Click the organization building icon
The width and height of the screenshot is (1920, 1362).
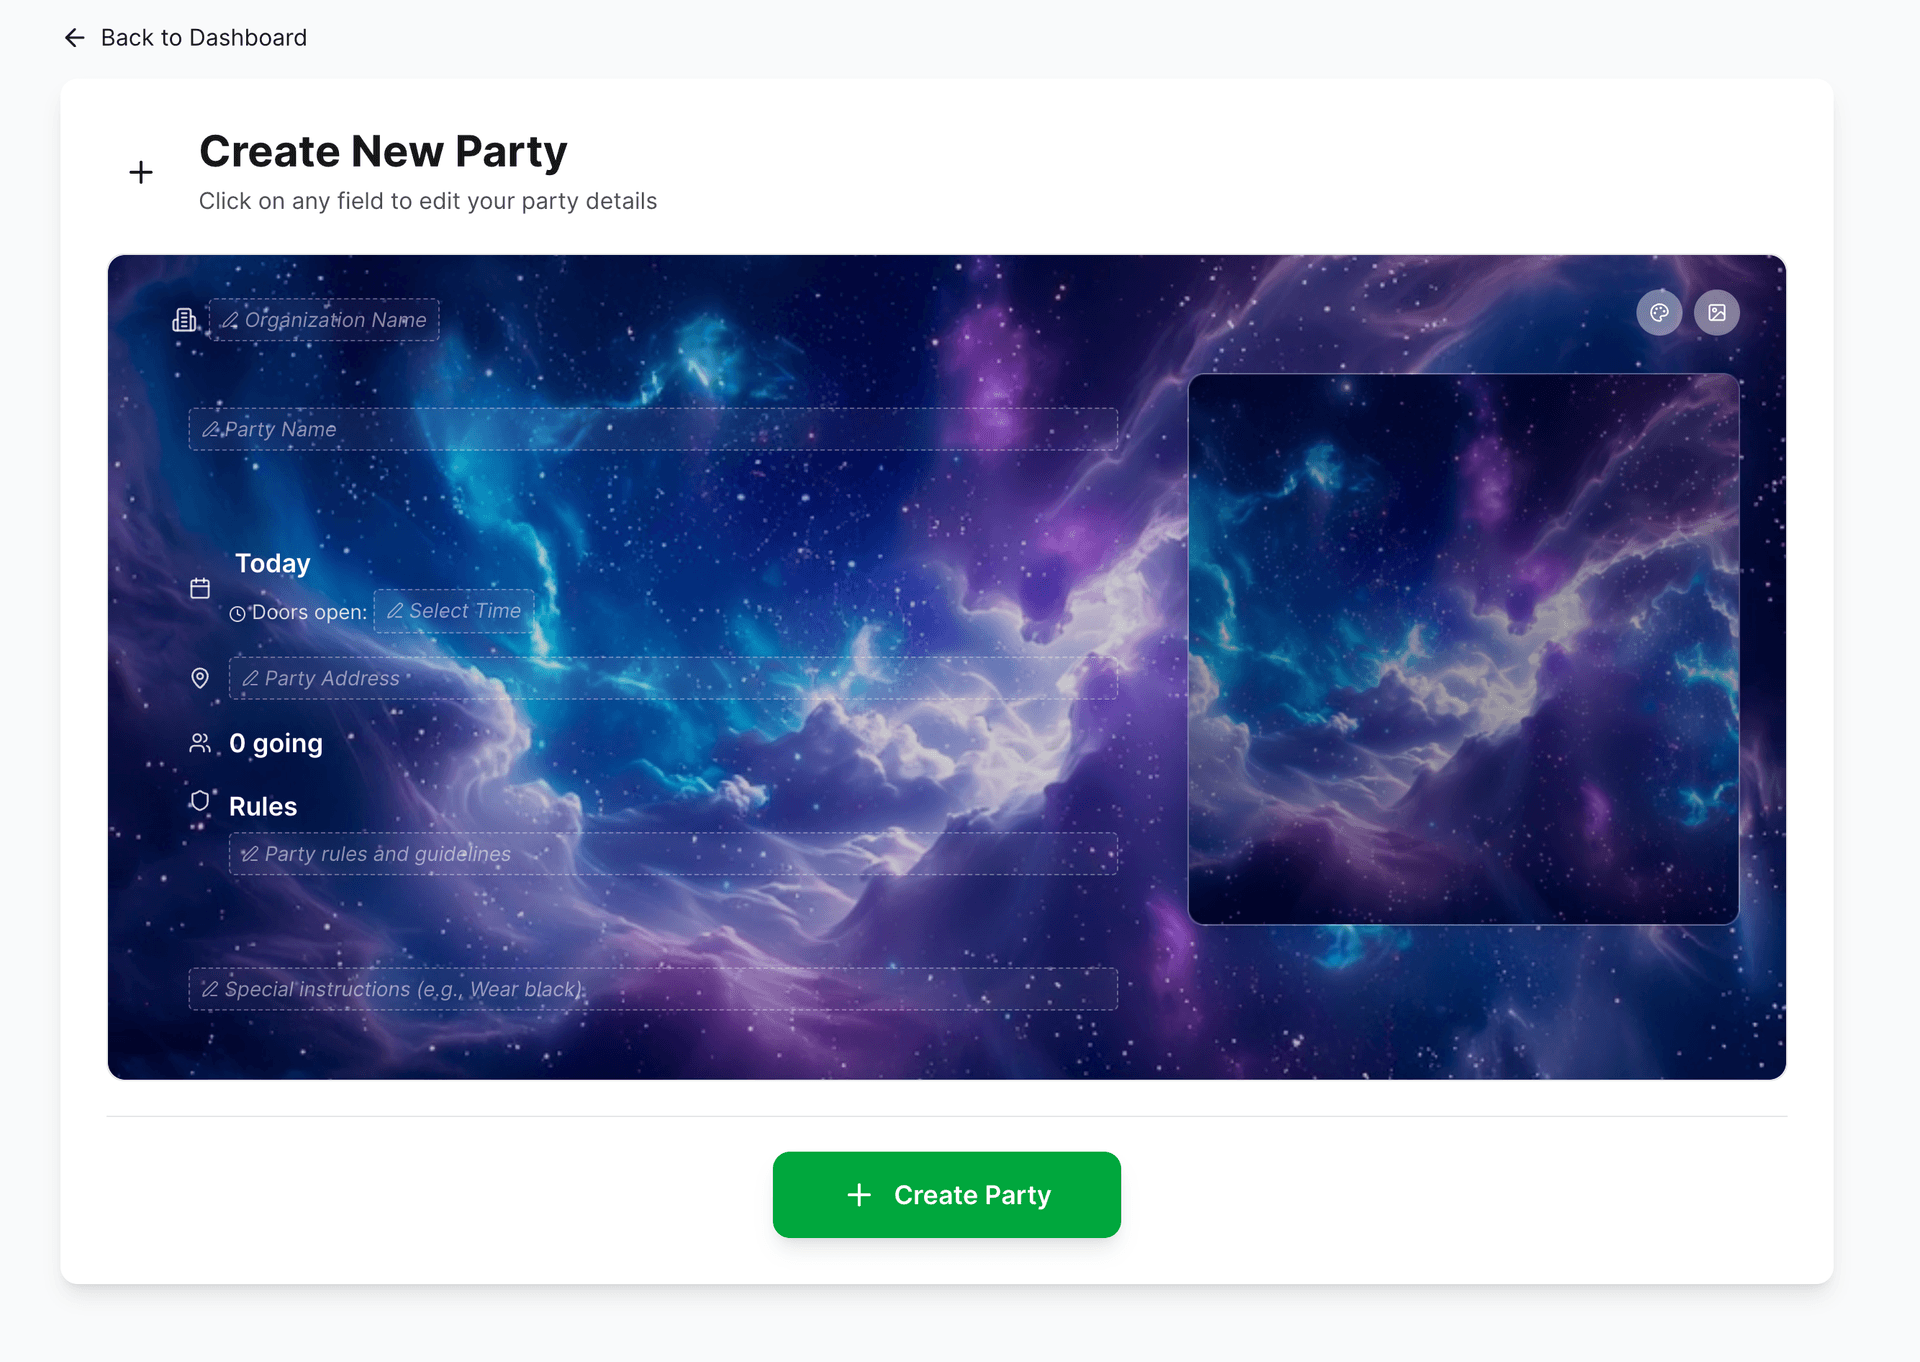click(184, 319)
